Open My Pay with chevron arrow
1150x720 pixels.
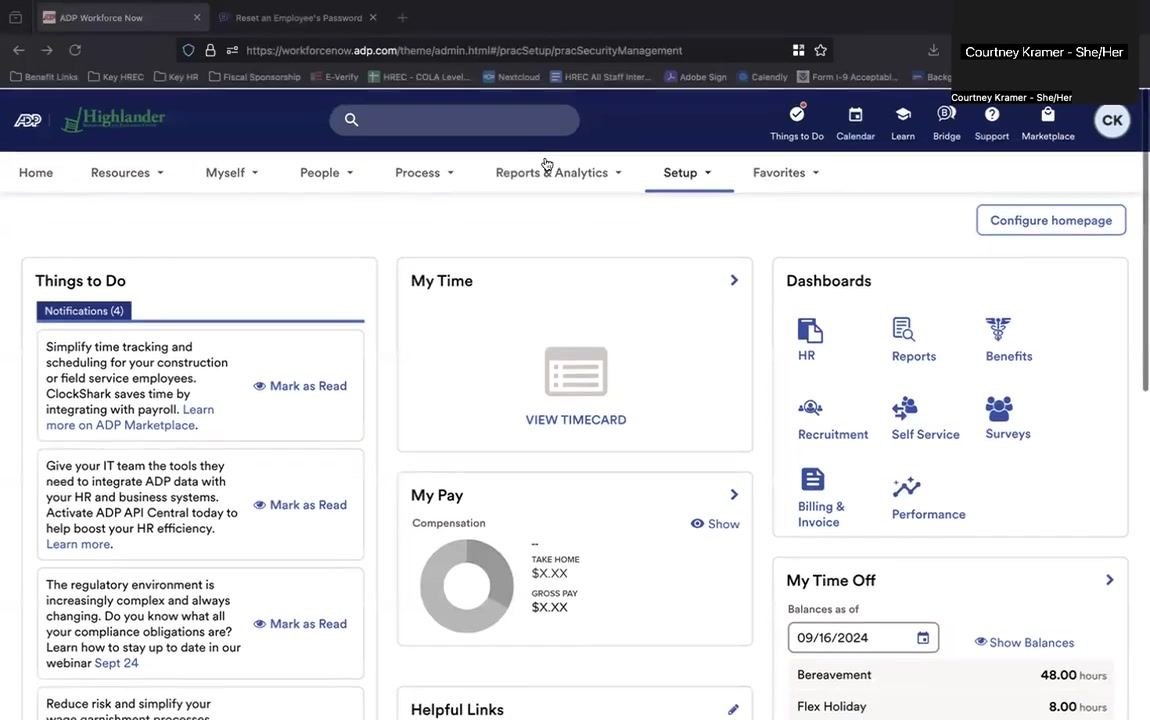[x=733, y=494]
